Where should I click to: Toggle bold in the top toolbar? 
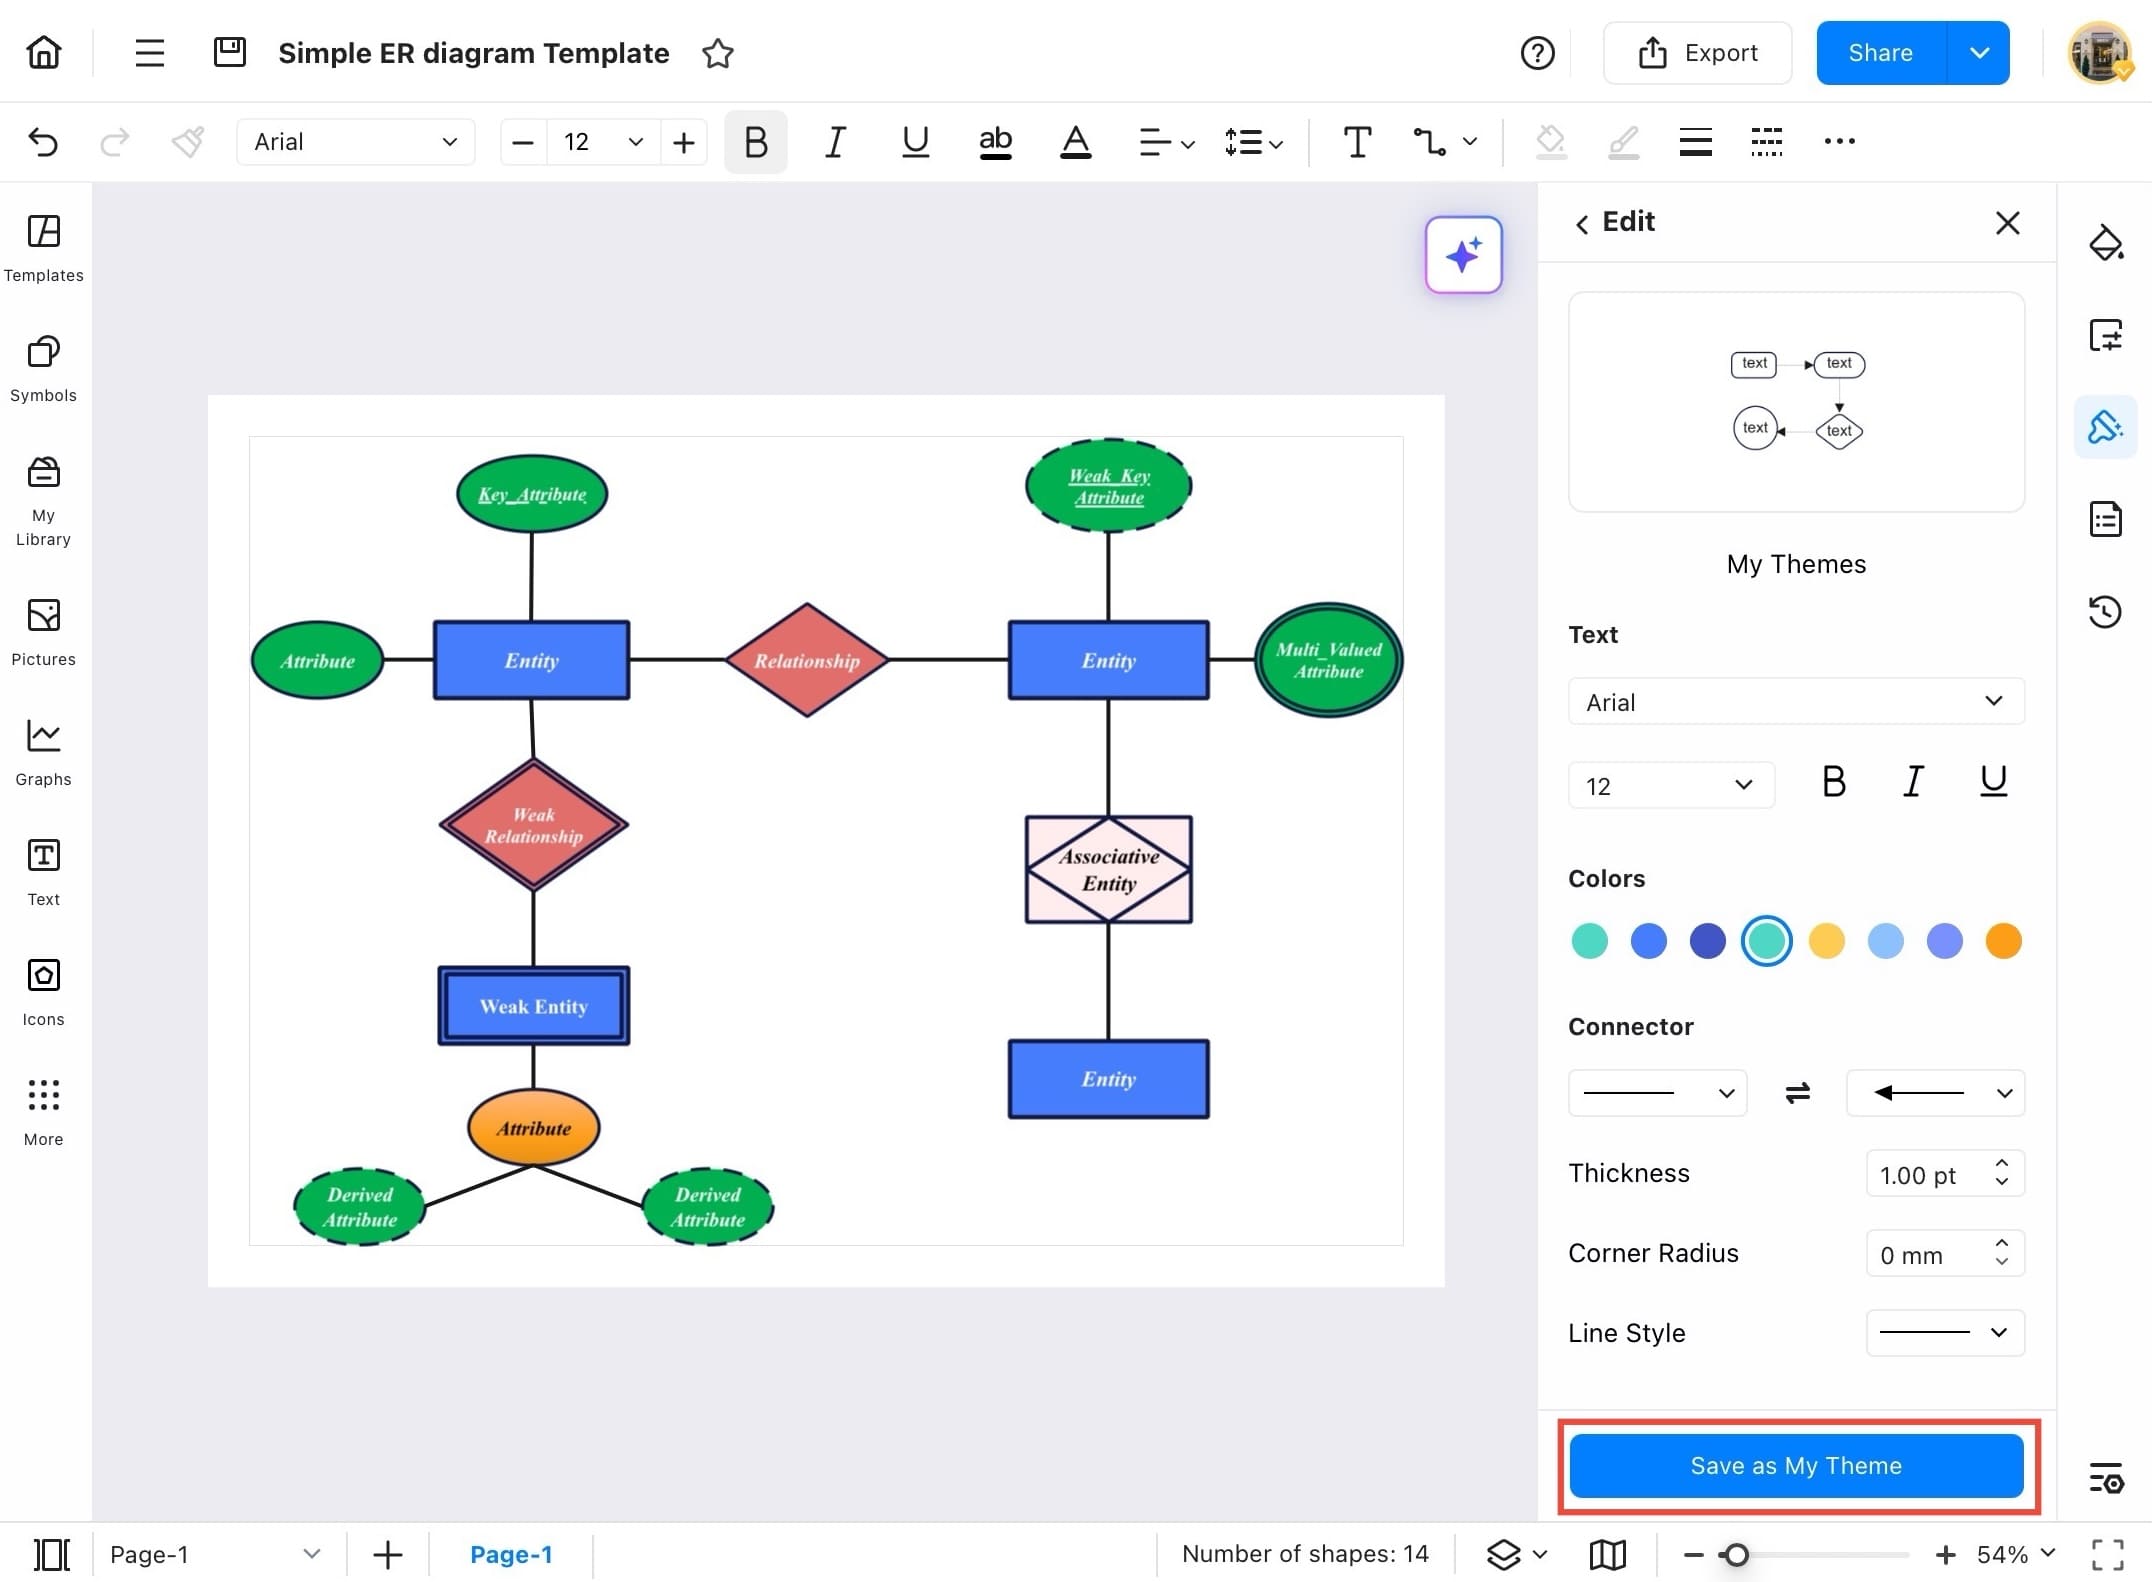pyautogui.click(x=756, y=142)
